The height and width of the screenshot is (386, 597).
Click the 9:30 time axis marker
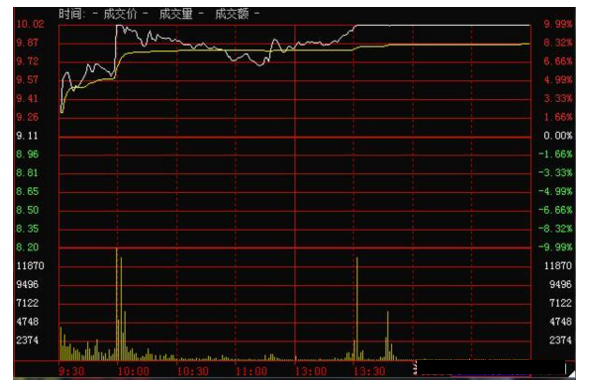tap(71, 371)
